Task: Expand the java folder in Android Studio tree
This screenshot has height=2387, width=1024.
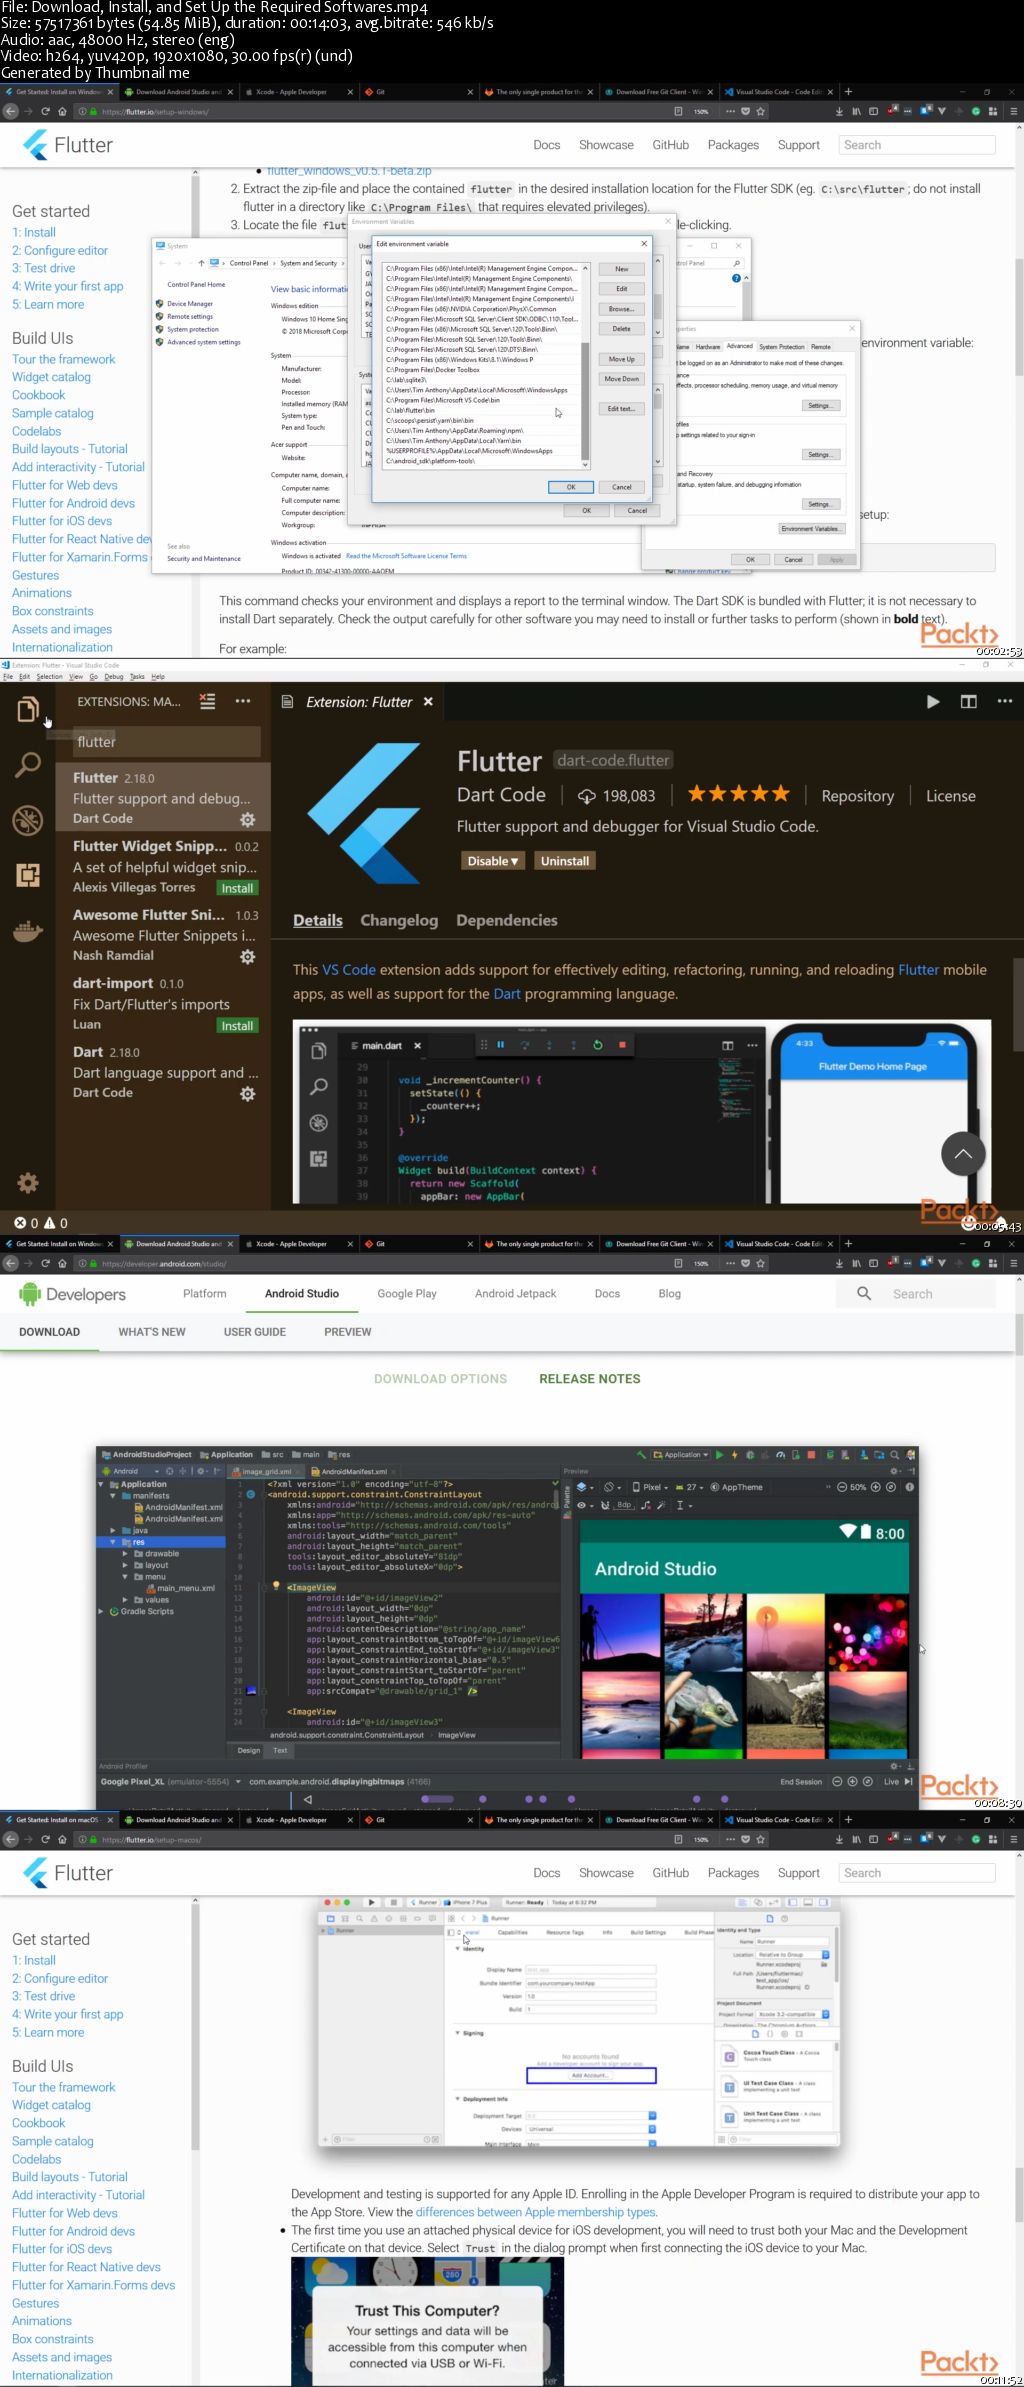Action: (x=113, y=1530)
